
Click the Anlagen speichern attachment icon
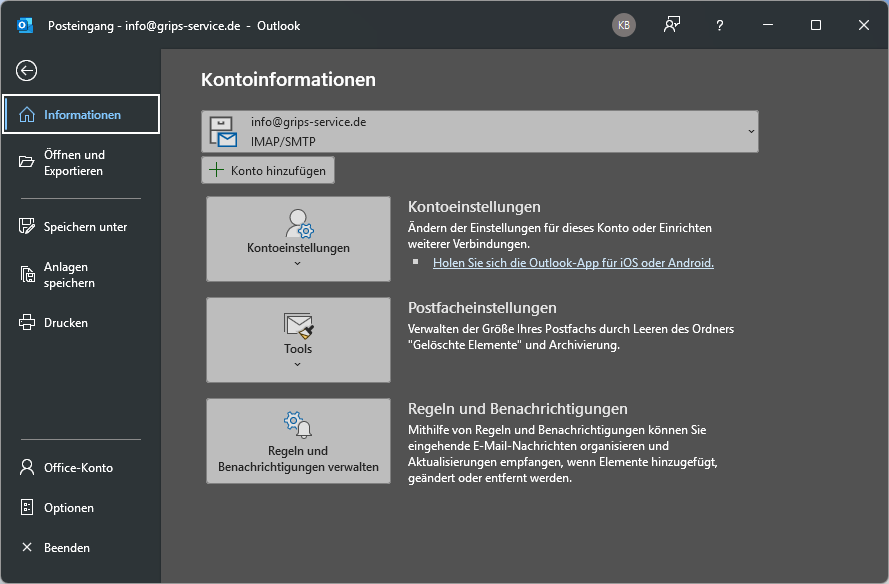click(x=27, y=274)
